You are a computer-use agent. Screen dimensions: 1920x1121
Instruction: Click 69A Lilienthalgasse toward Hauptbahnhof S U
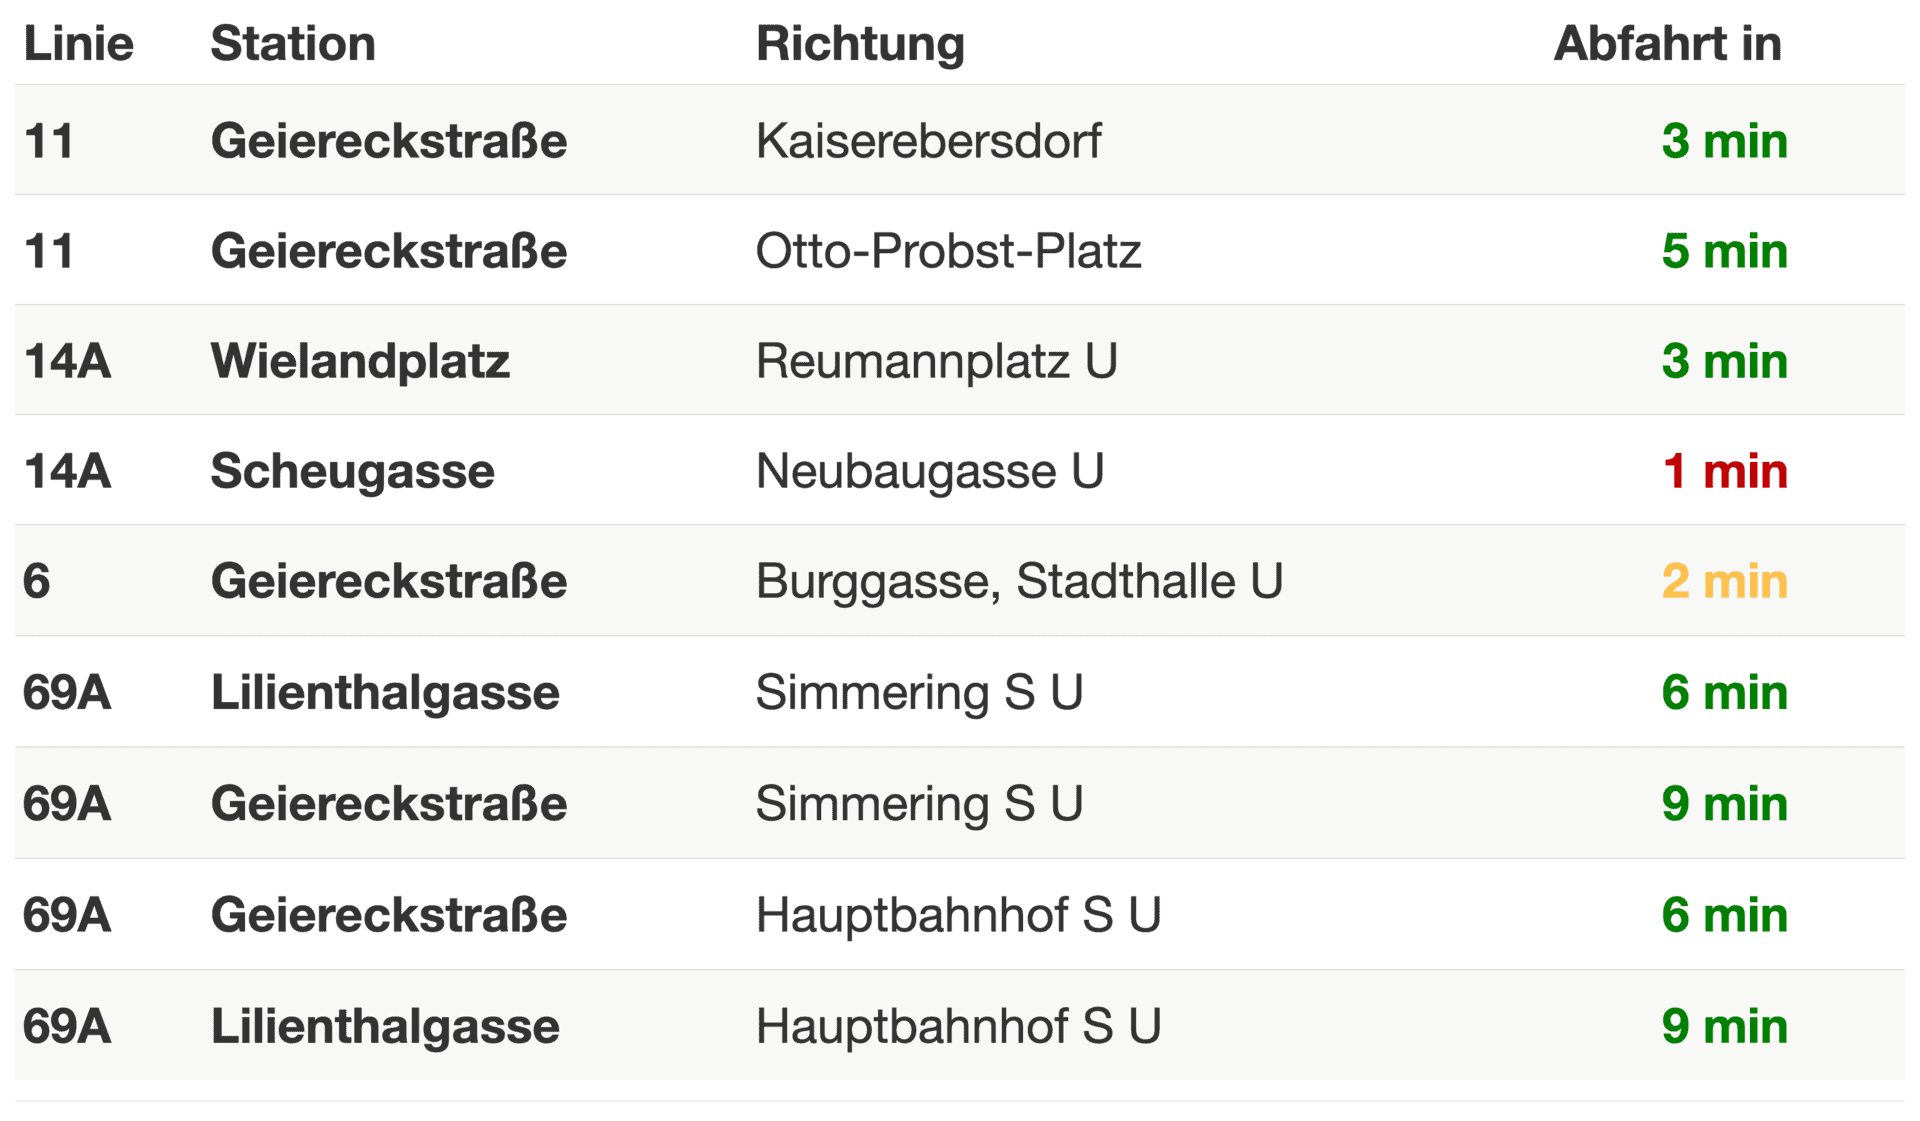tap(959, 1025)
